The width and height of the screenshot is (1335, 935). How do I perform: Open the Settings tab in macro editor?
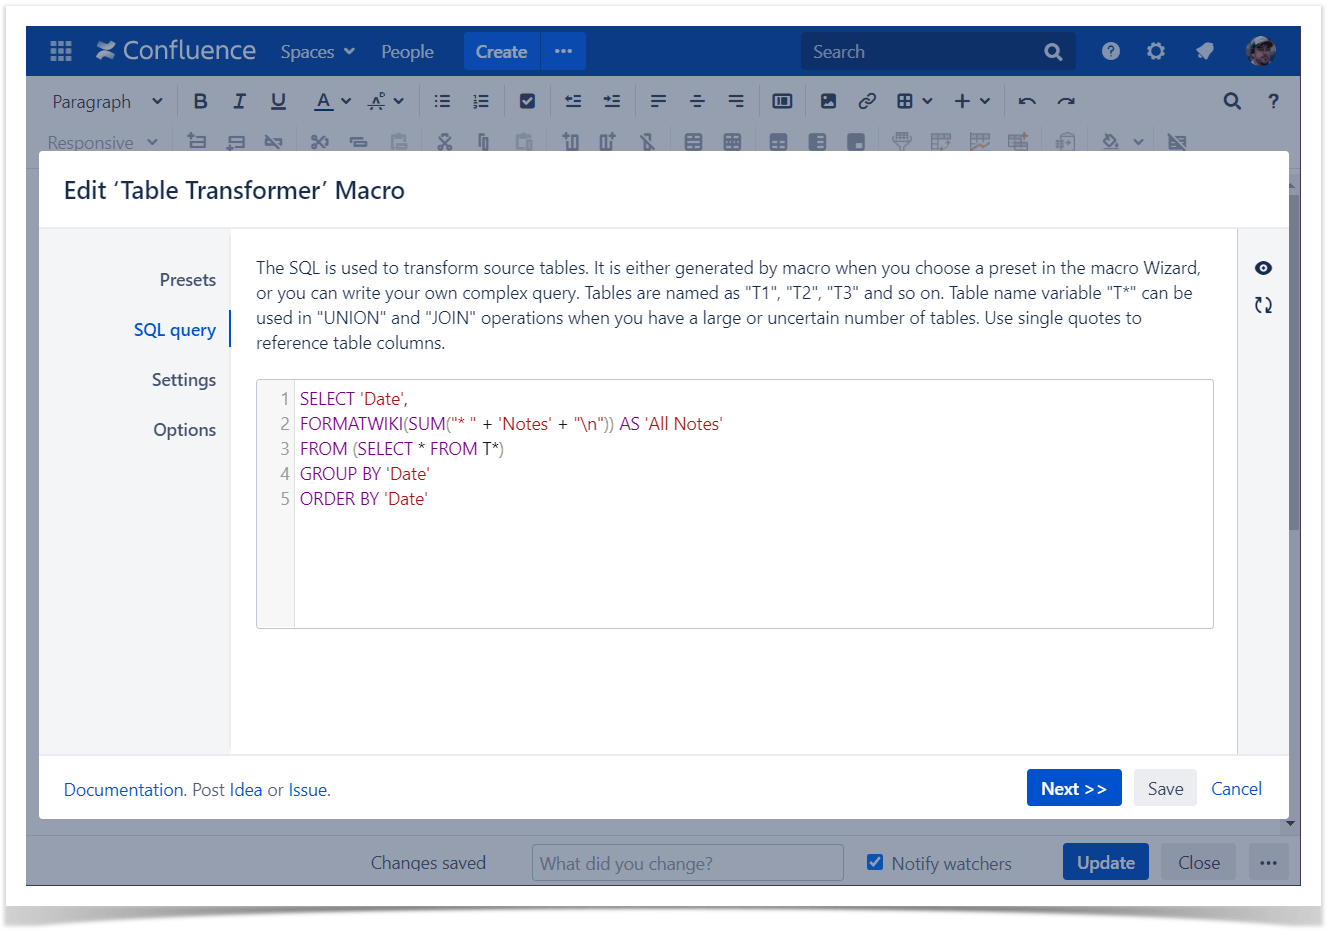(183, 380)
